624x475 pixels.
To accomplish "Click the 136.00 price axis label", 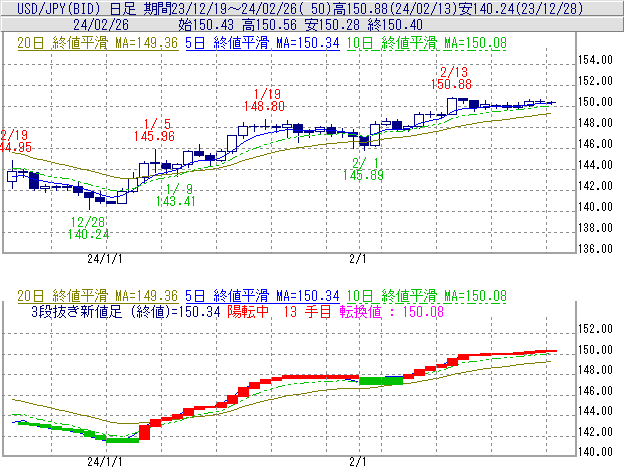I will coord(595,249).
